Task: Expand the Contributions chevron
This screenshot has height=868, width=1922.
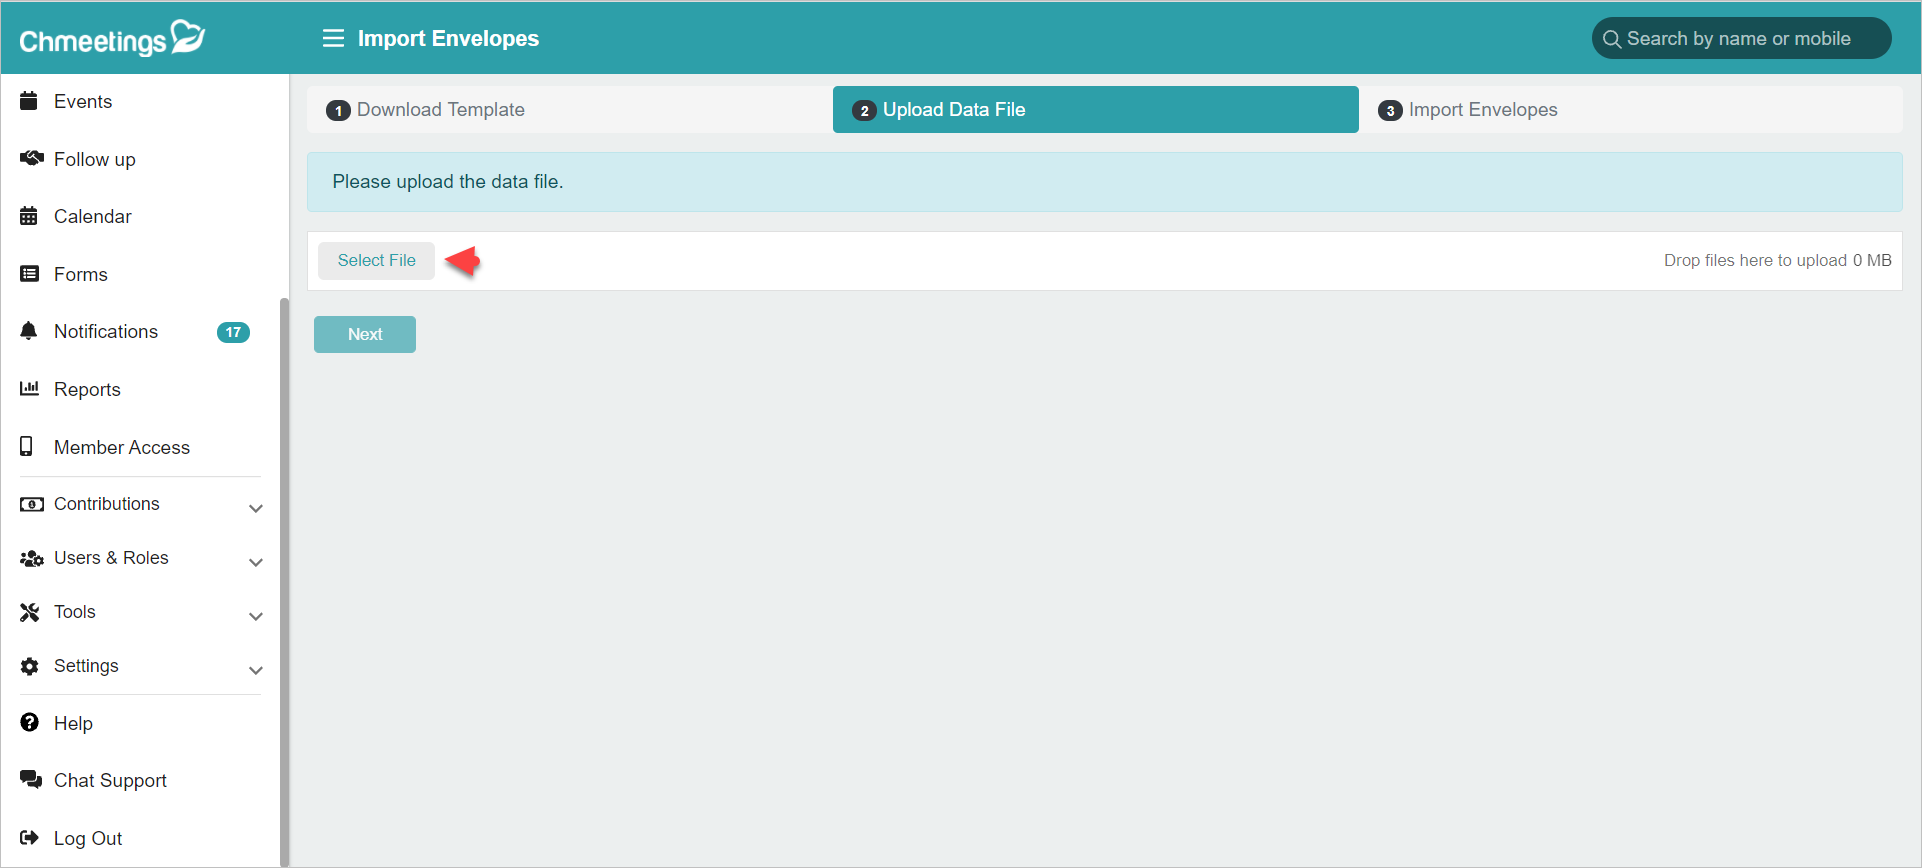Action: coord(256,508)
